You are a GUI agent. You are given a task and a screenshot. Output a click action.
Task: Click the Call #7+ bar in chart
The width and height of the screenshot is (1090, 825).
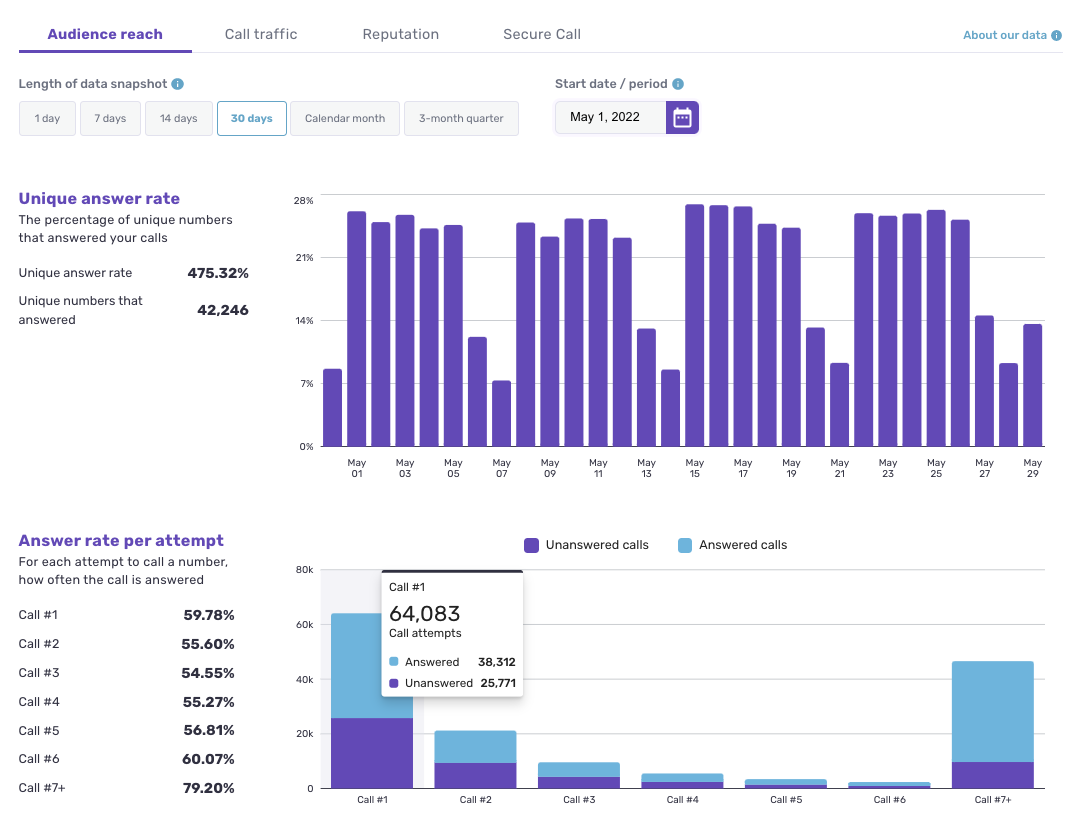tap(992, 725)
